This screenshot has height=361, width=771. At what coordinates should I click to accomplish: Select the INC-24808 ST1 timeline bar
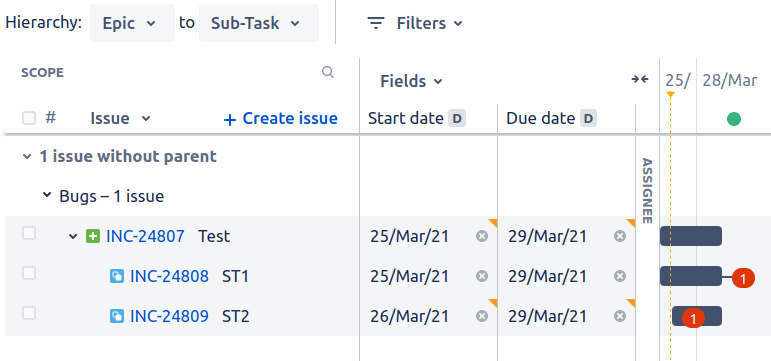[691, 276]
